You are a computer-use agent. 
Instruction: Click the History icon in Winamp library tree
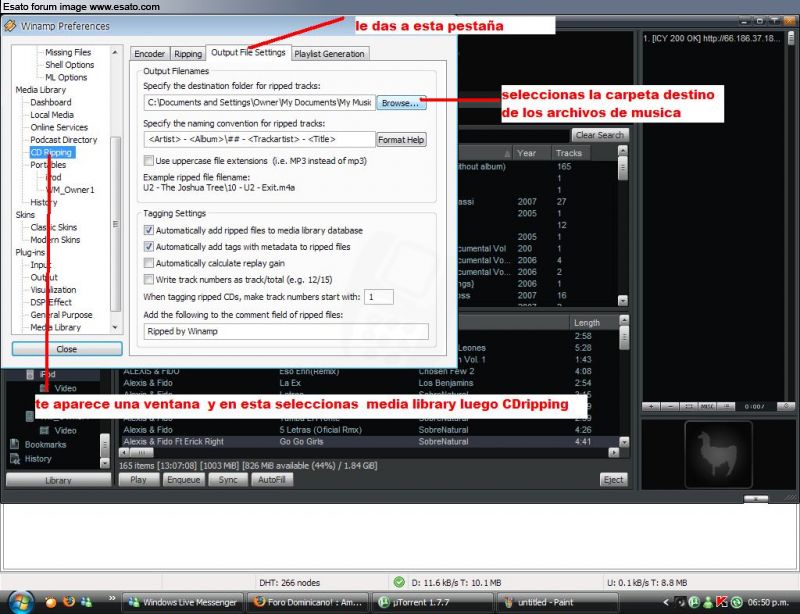click(x=15, y=459)
